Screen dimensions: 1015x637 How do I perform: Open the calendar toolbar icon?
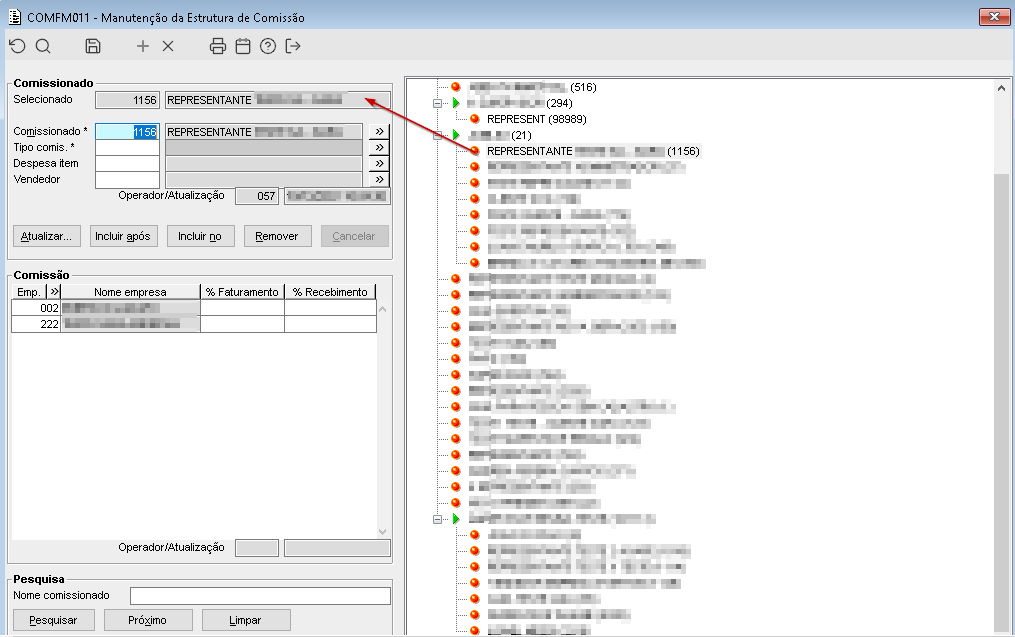[x=243, y=46]
